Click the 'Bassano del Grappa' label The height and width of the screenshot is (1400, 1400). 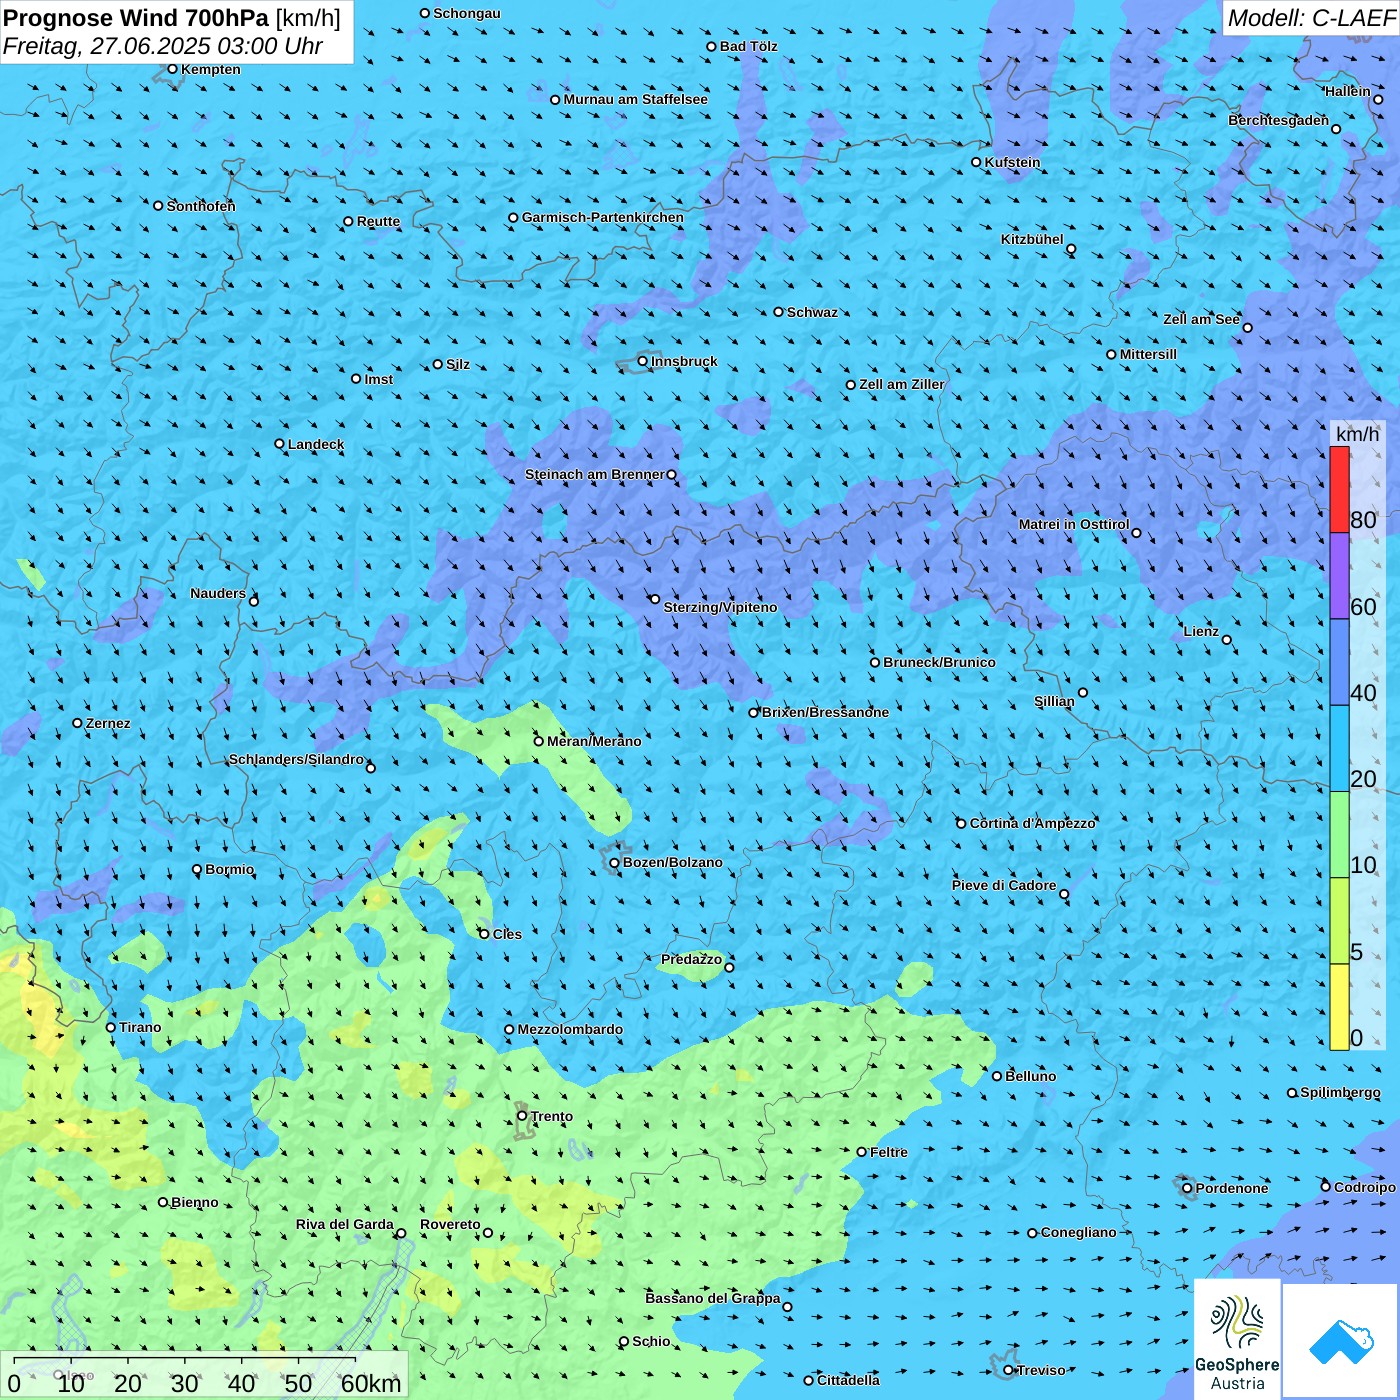click(x=713, y=1298)
